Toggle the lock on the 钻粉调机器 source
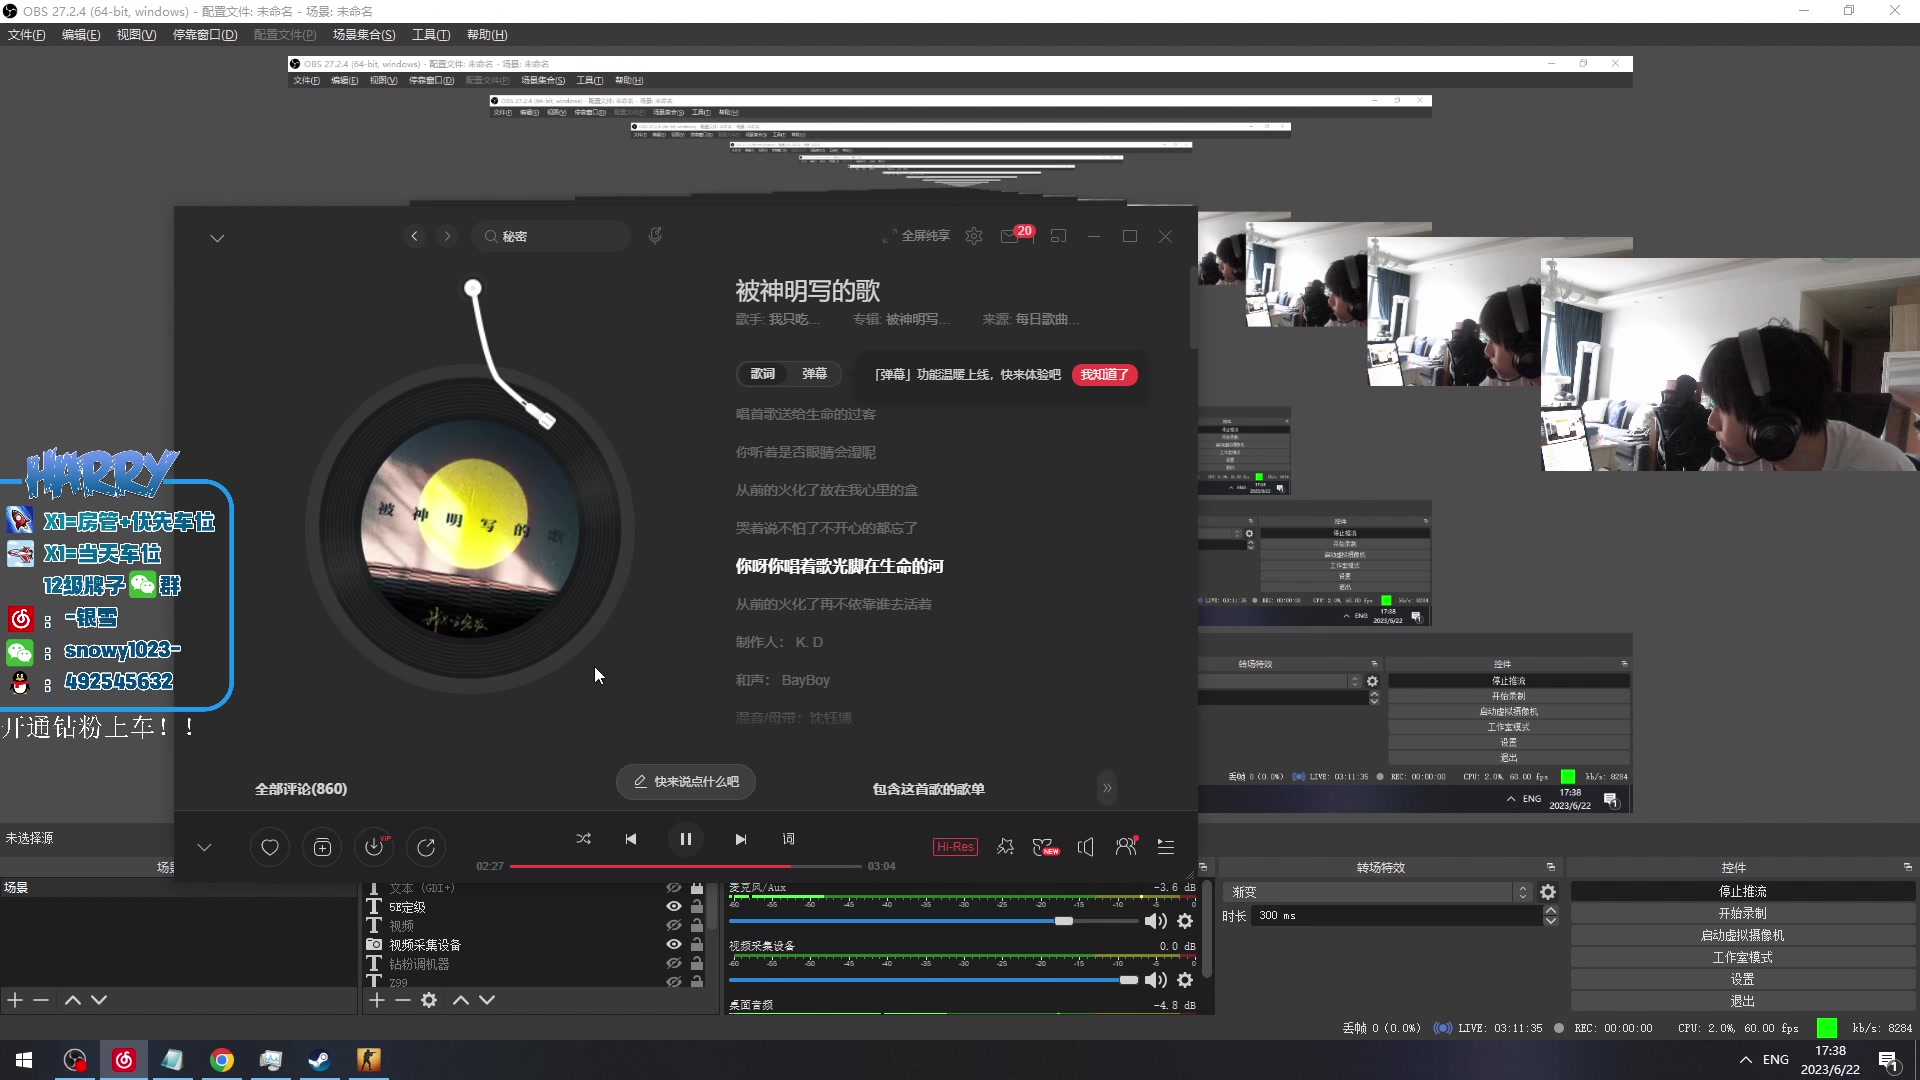Image resolution: width=1920 pixels, height=1080 pixels. pyautogui.click(x=697, y=964)
